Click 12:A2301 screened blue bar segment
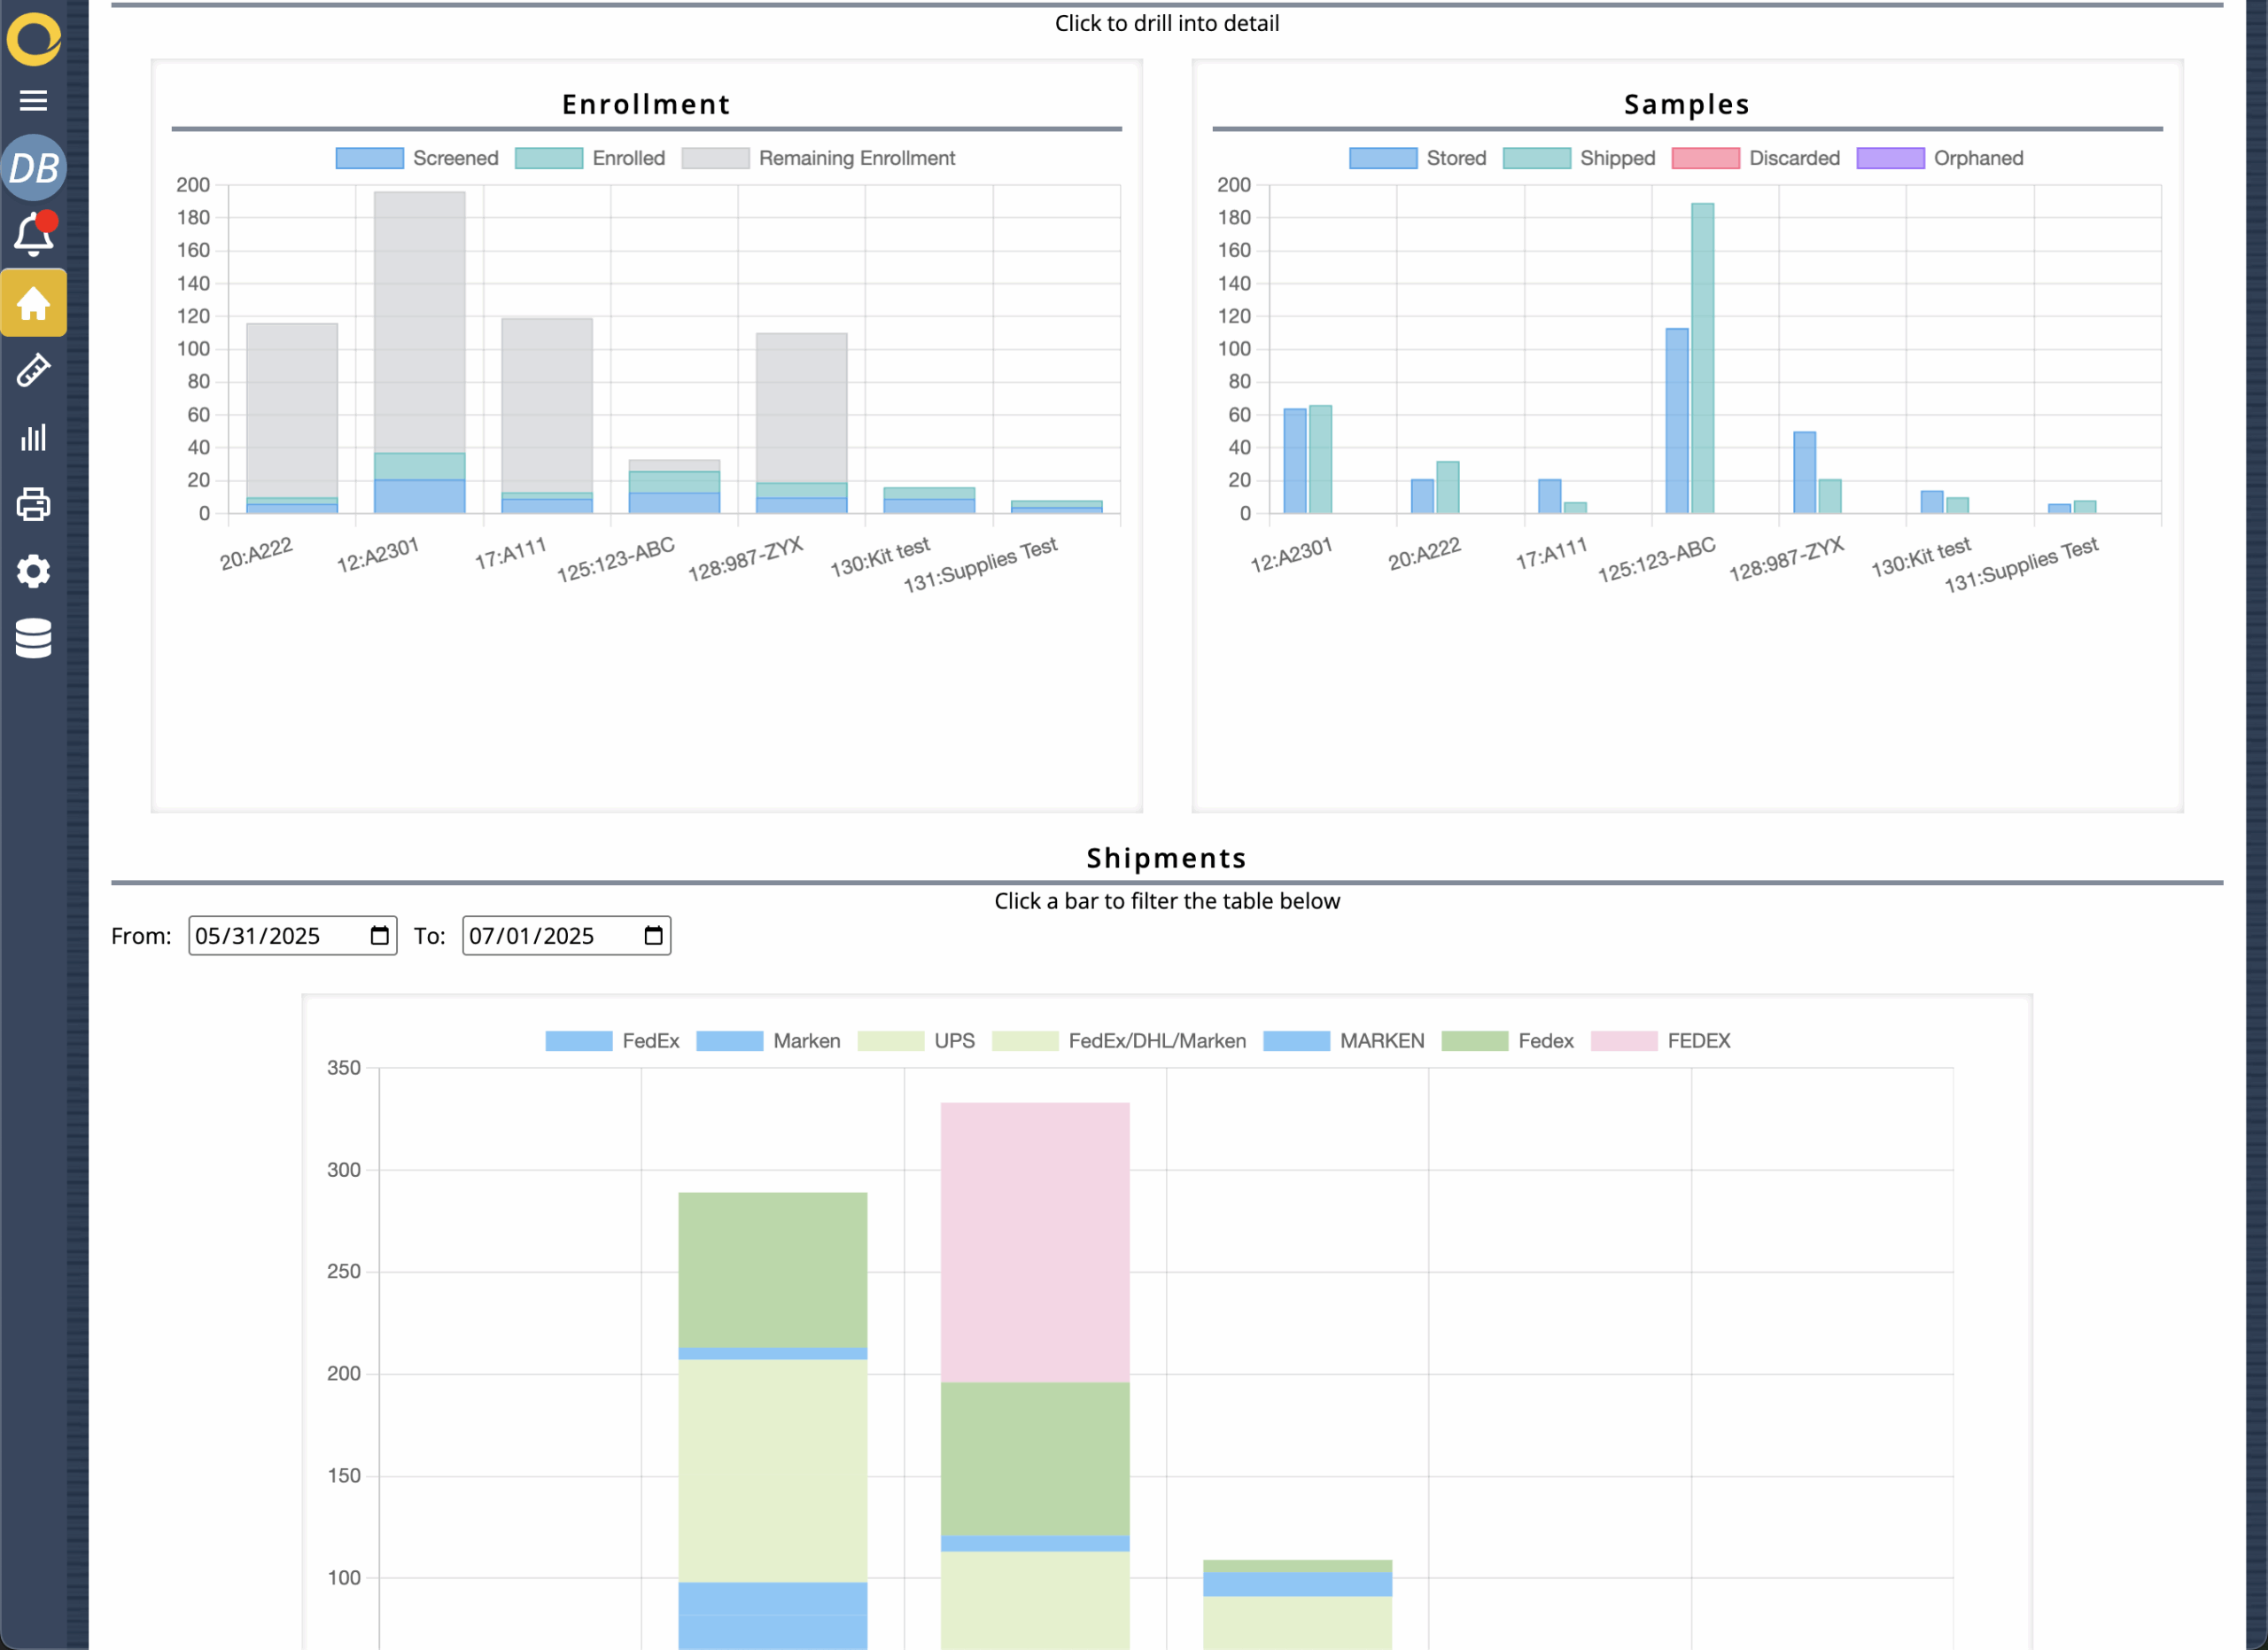The width and height of the screenshot is (2268, 1650). point(419,496)
